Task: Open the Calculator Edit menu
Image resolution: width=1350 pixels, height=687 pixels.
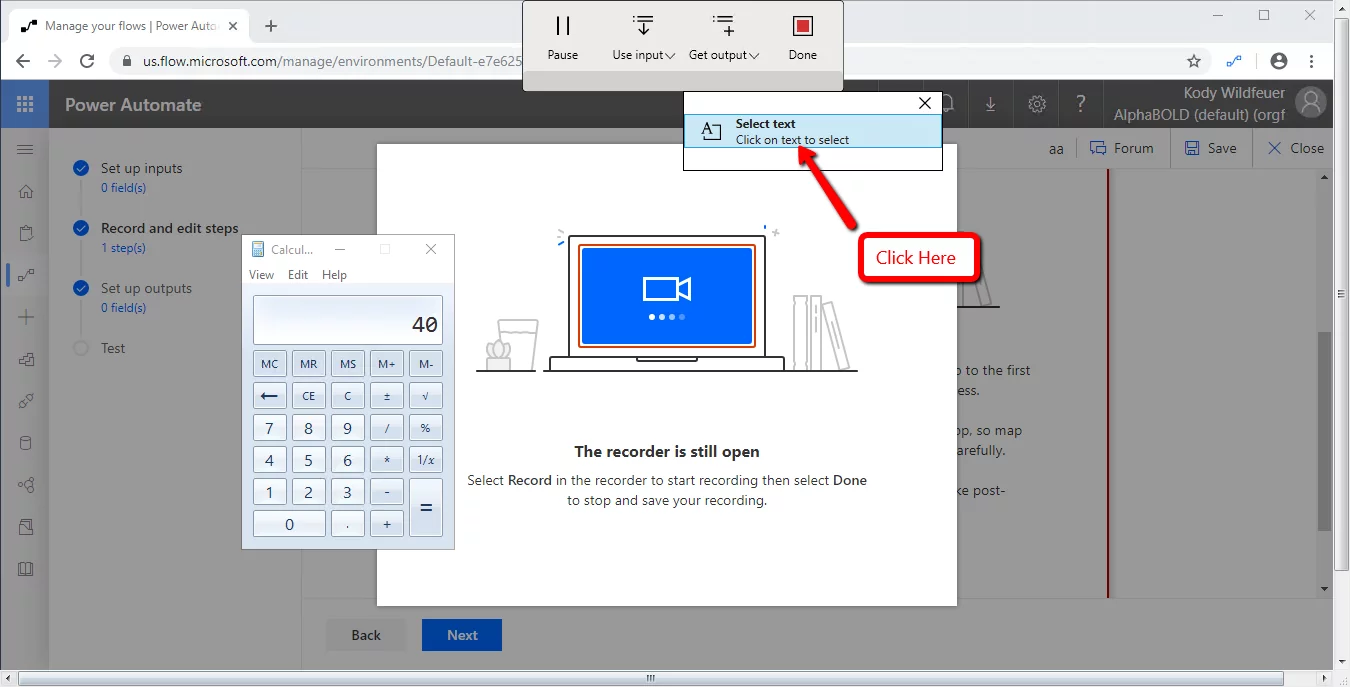Action: pos(298,275)
